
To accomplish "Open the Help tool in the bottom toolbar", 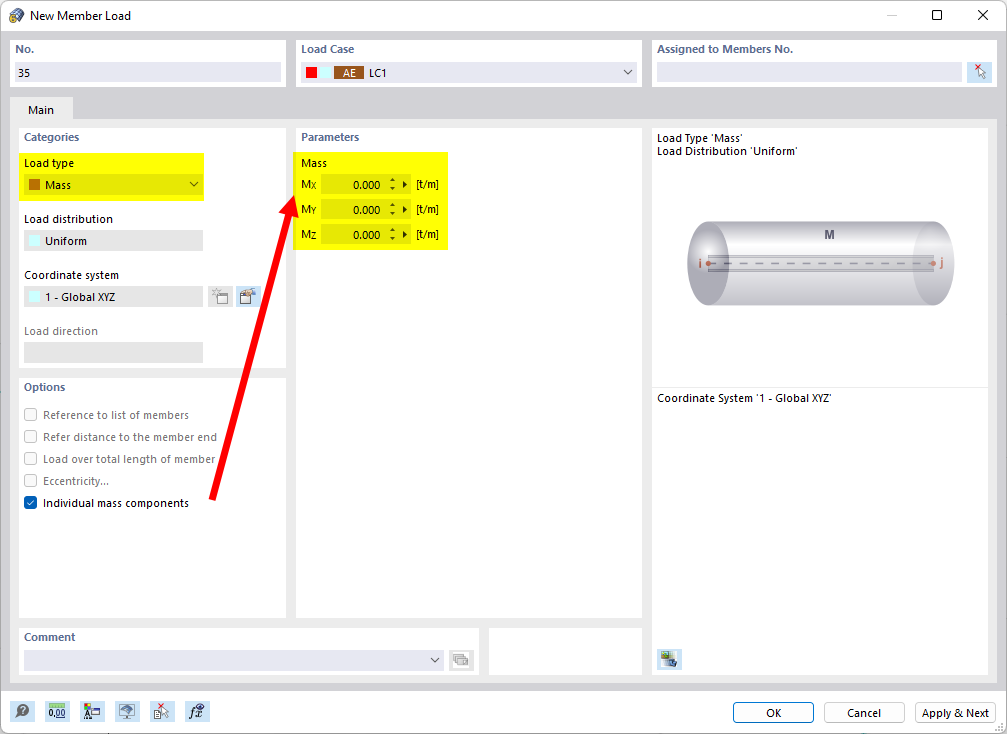I will [x=22, y=711].
